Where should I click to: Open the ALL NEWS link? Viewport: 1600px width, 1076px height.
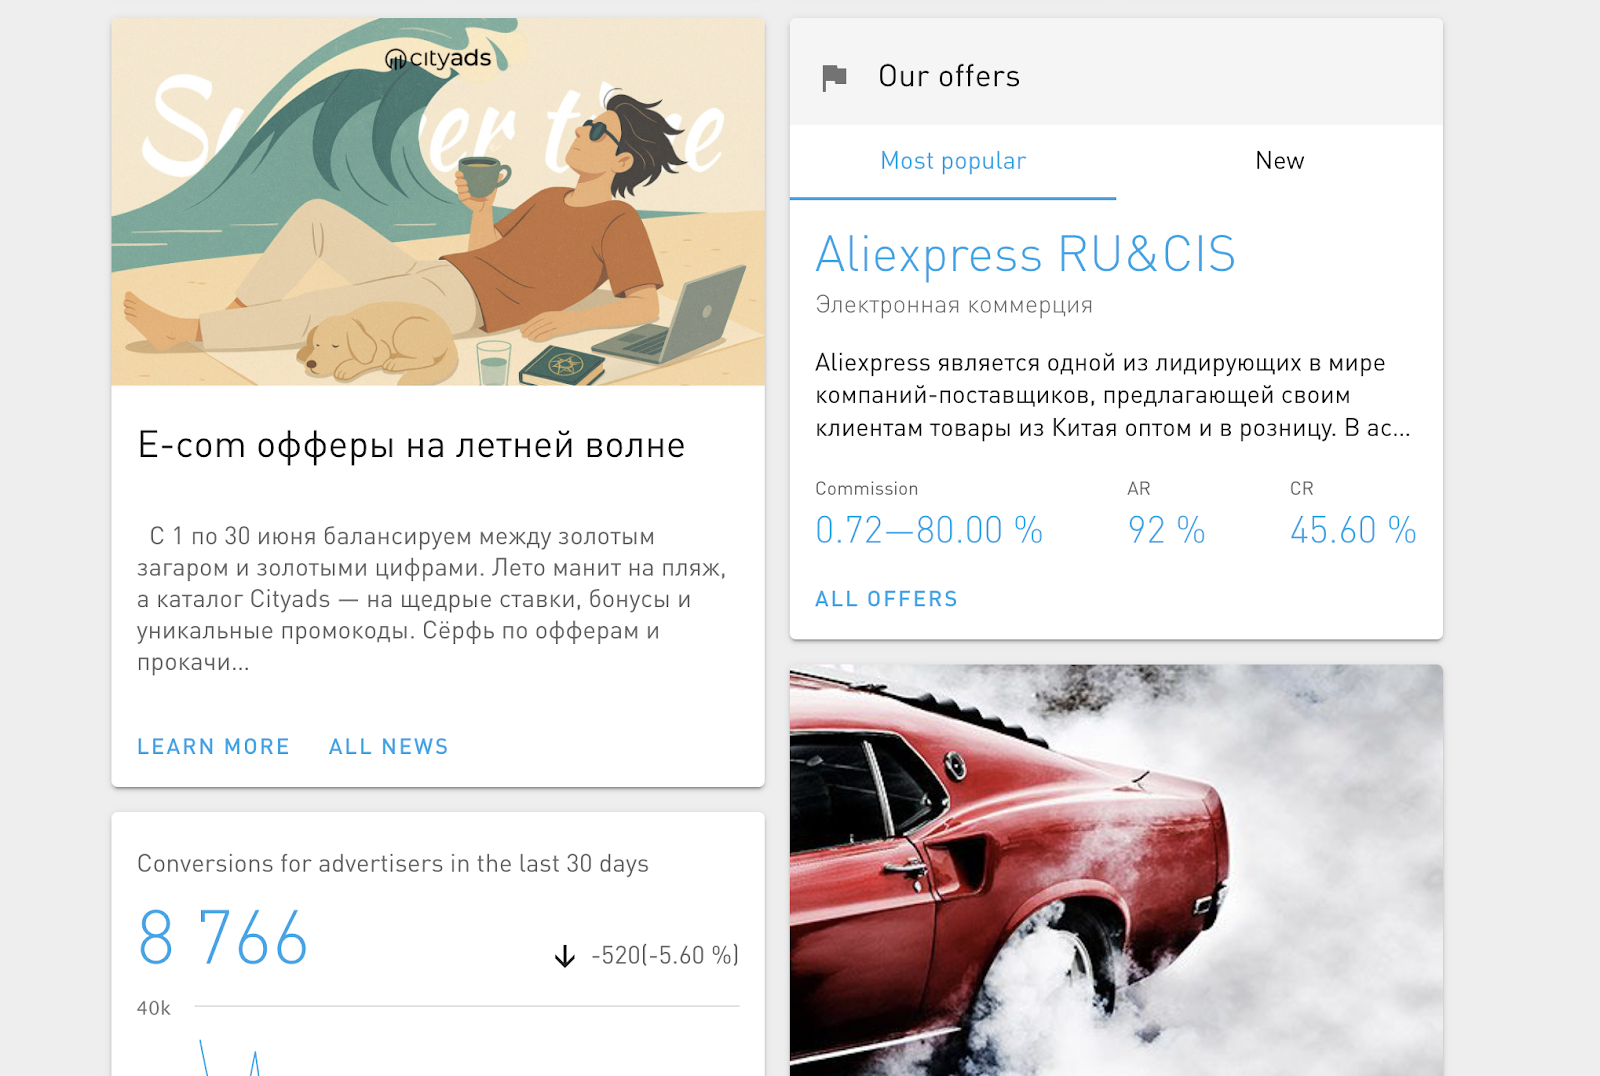pos(389,747)
